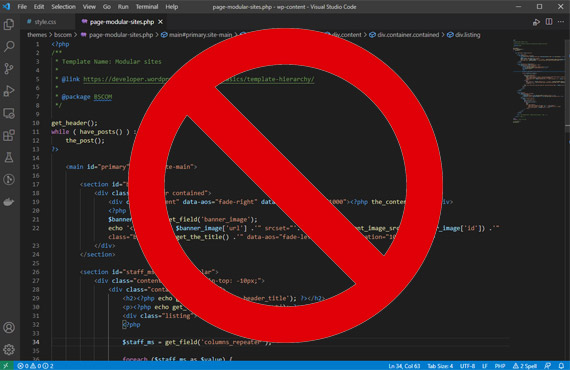Open the Edit menu
570x370 pixels.
click(39, 7)
